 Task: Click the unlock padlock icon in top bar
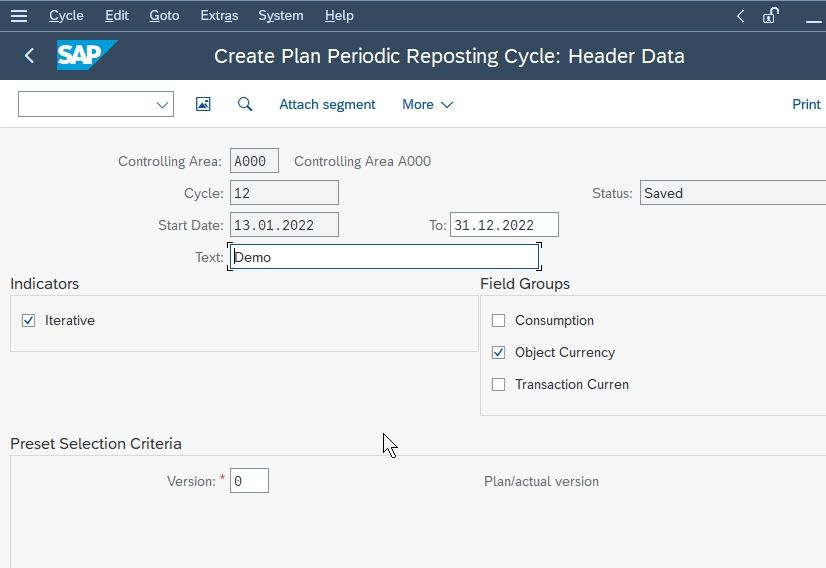(771, 15)
